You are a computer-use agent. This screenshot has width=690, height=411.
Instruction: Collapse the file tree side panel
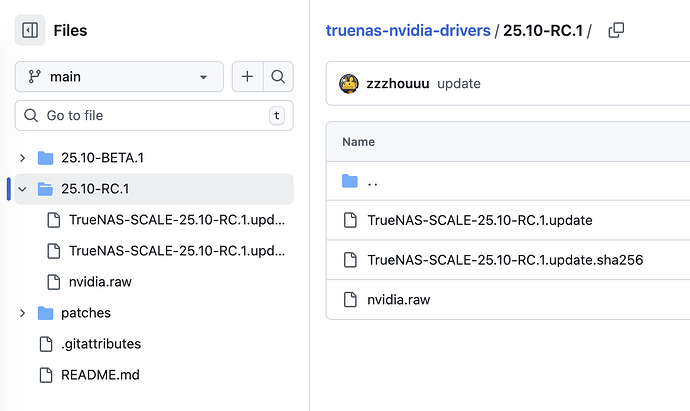click(30, 31)
